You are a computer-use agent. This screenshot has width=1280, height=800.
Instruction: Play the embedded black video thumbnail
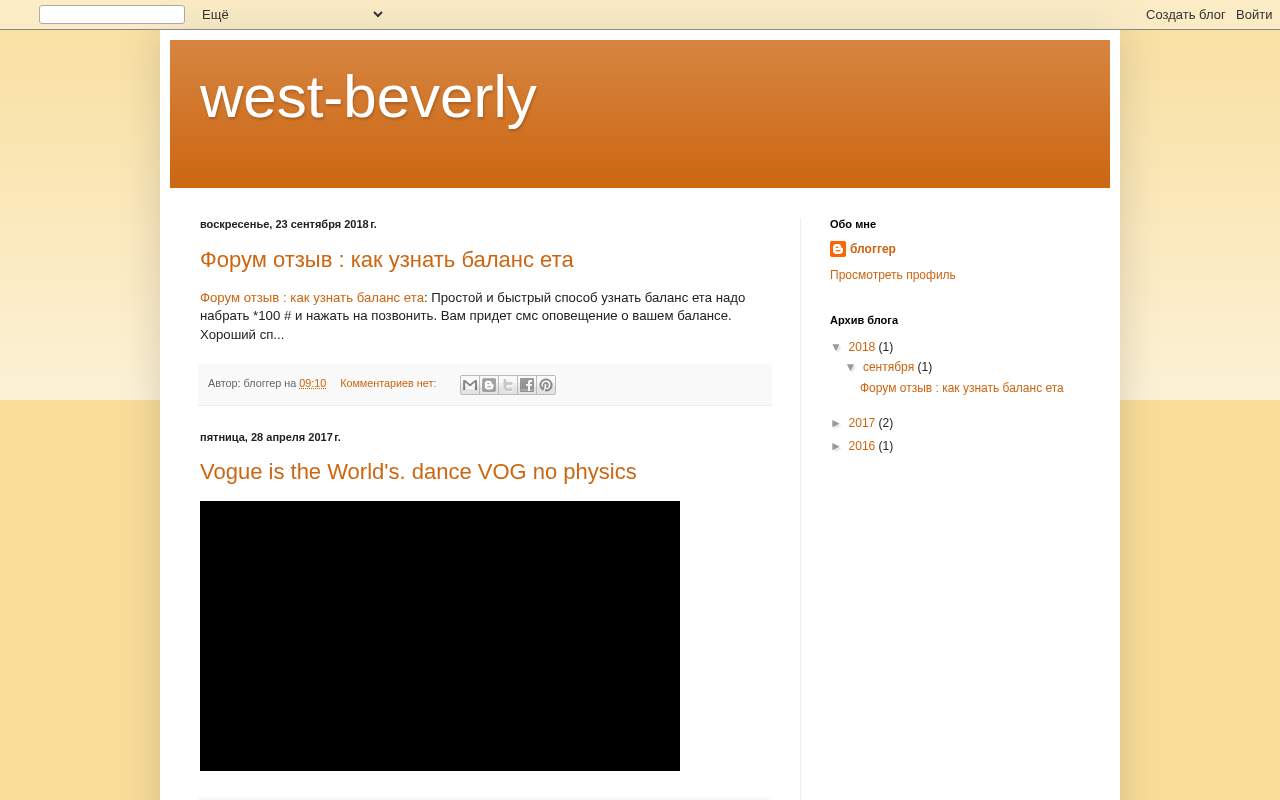pyautogui.click(x=440, y=636)
